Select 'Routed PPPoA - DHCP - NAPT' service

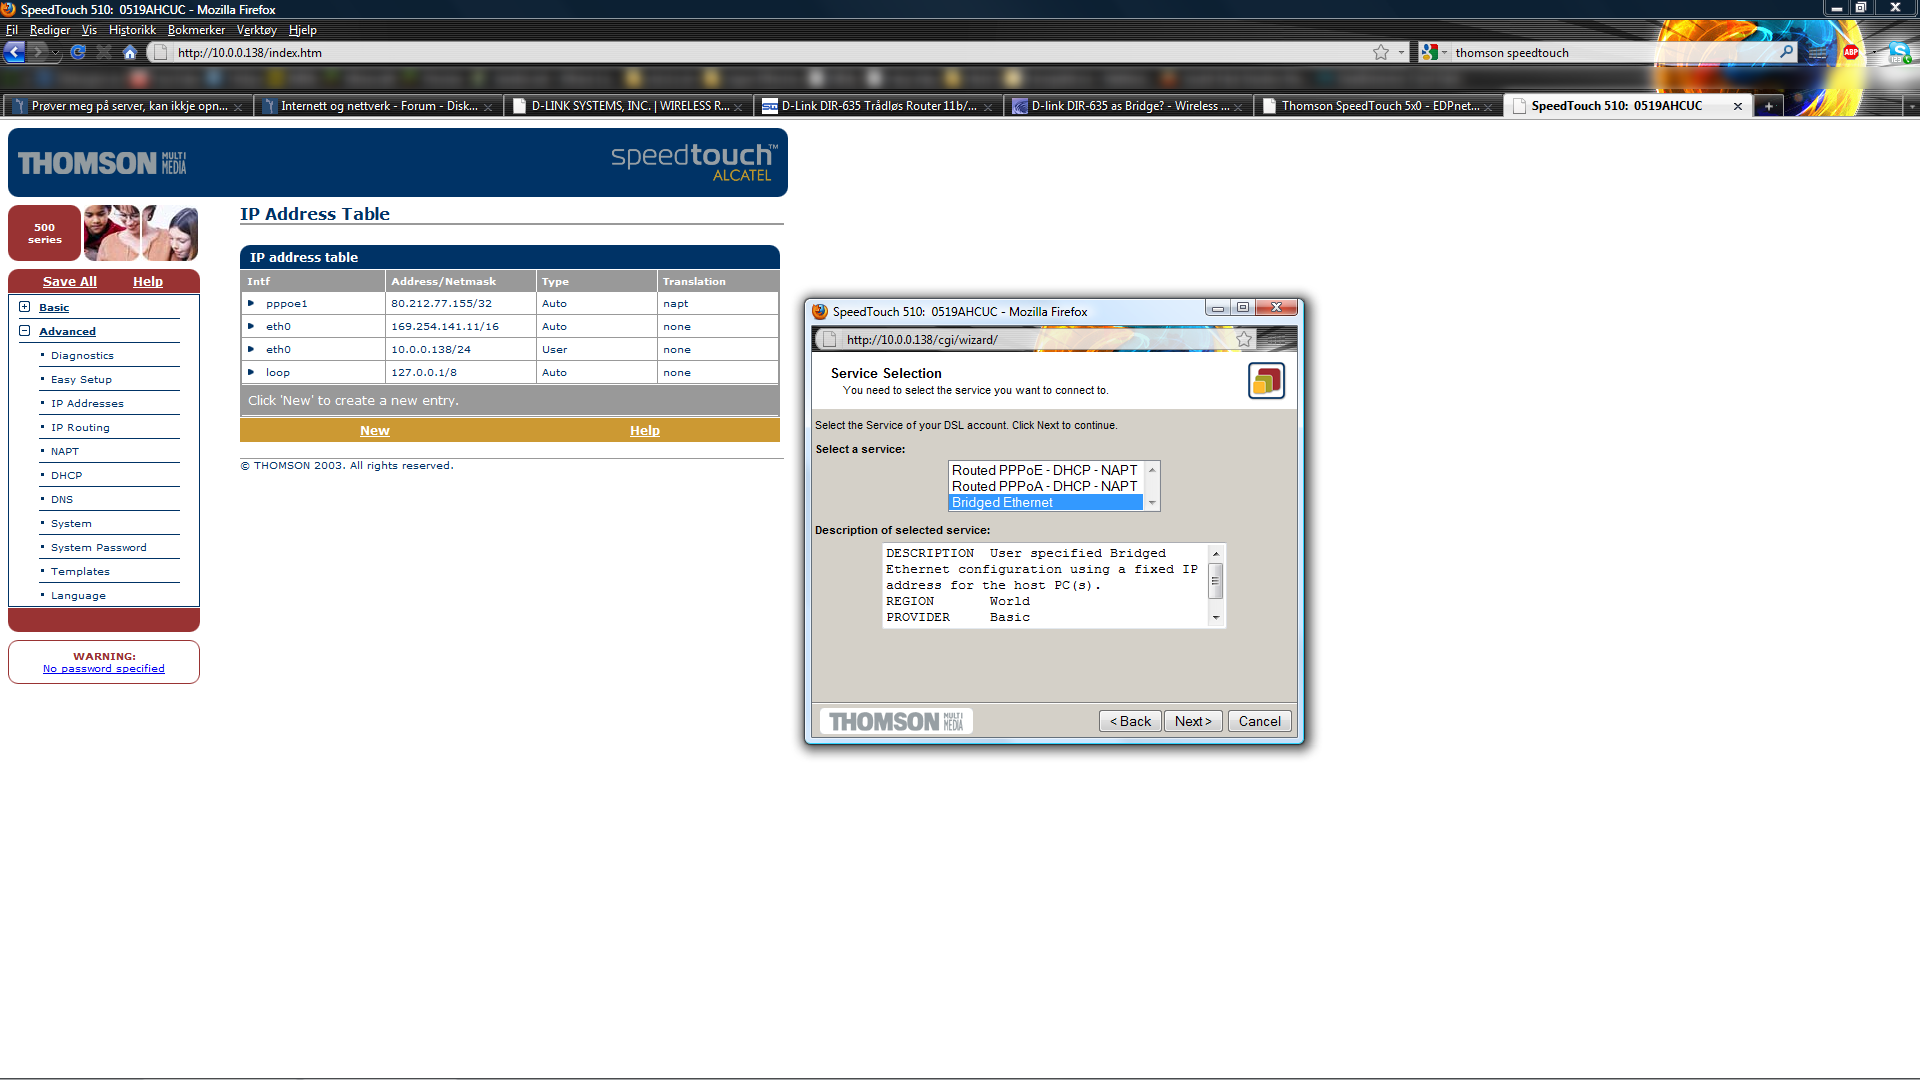pyautogui.click(x=1045, y=486)
